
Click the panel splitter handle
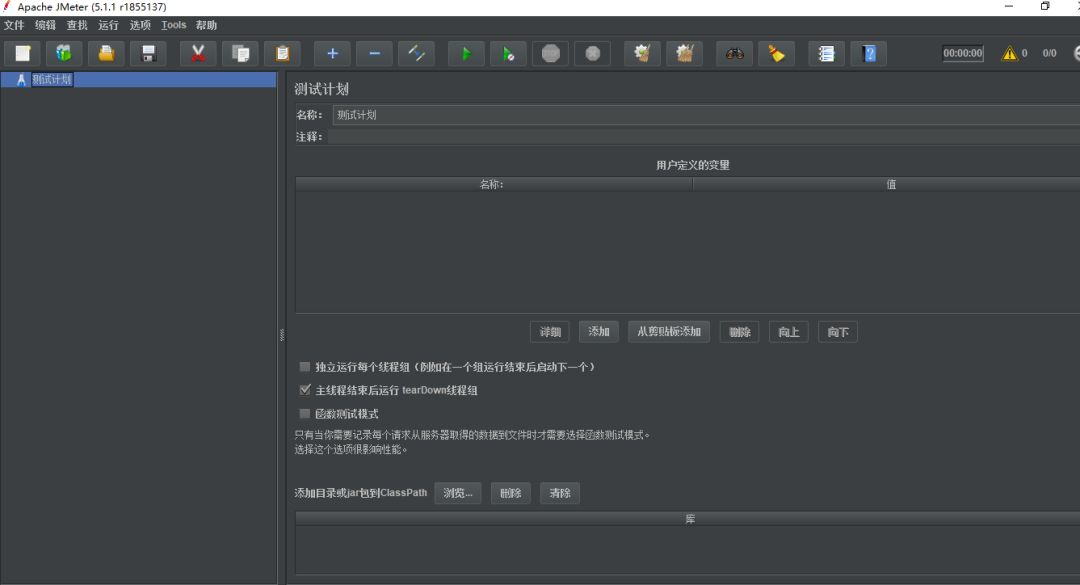(282, 336)
